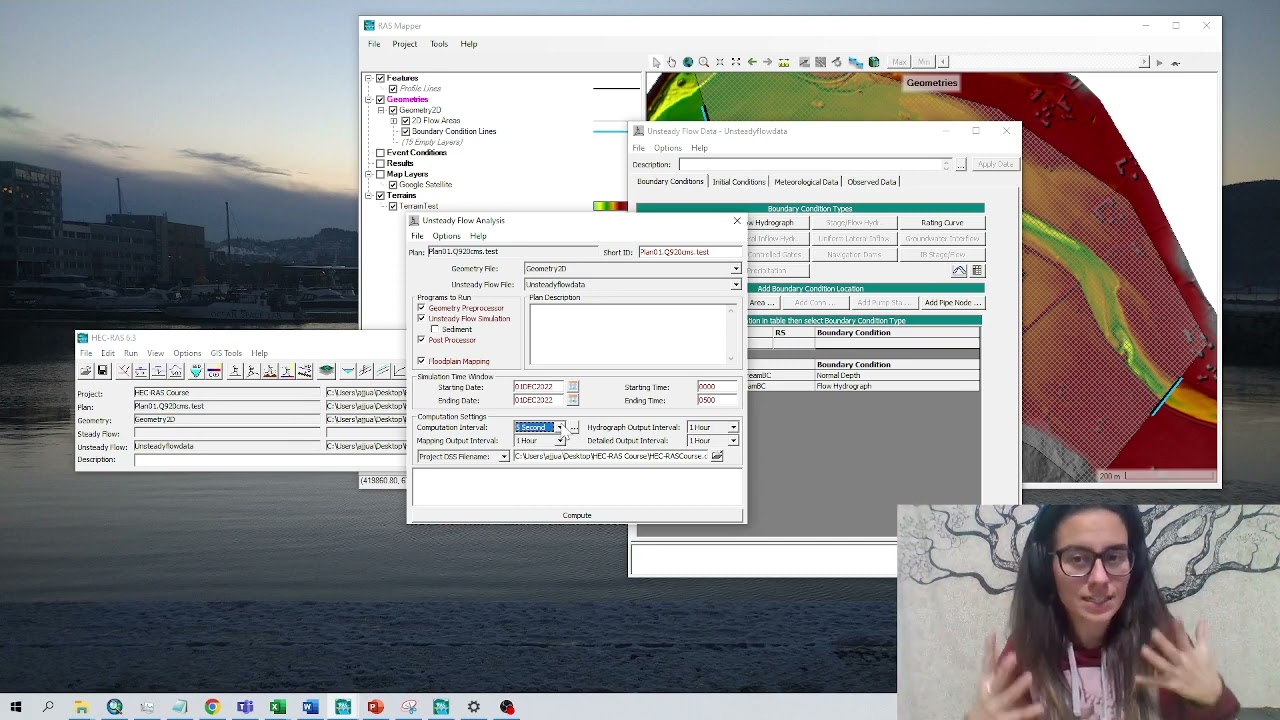Open PowerPoint from the taskbar
The width and height of the screenshot is (1280, 720).
[x=375, y=707]
